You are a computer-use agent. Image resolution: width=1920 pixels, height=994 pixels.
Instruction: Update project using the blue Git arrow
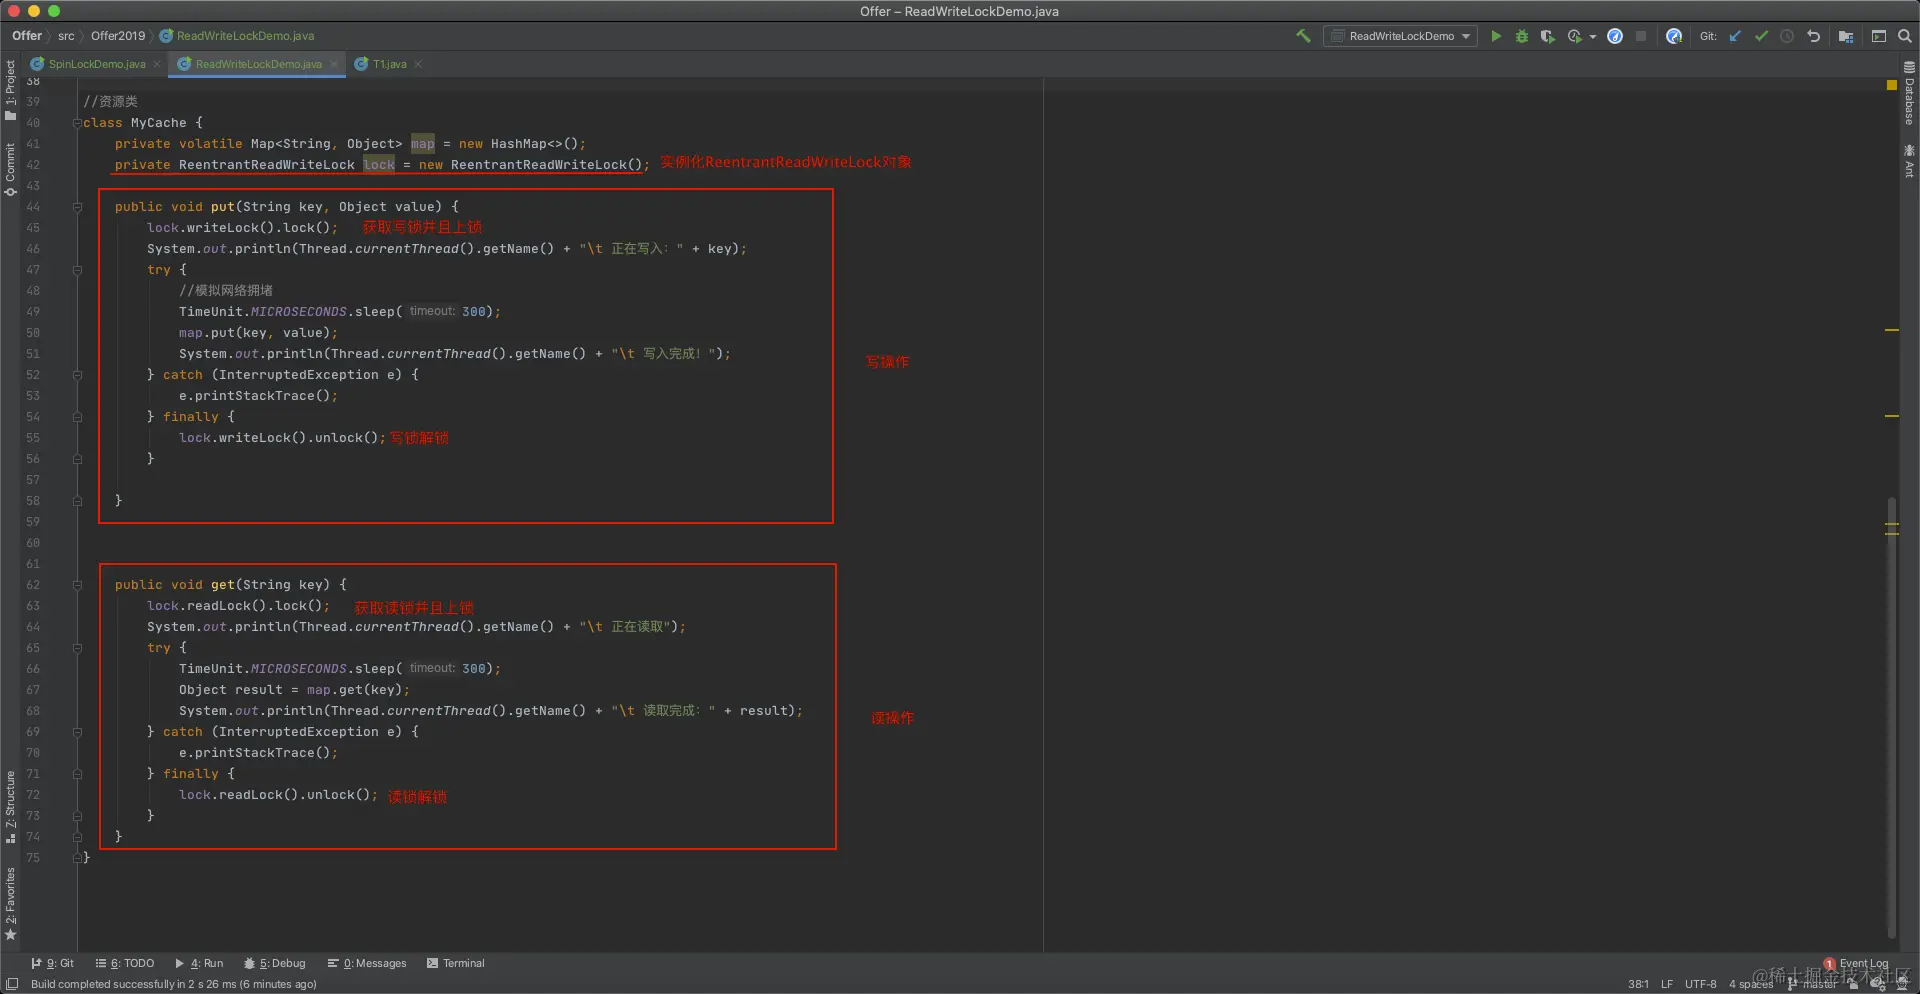[1735, 36]
